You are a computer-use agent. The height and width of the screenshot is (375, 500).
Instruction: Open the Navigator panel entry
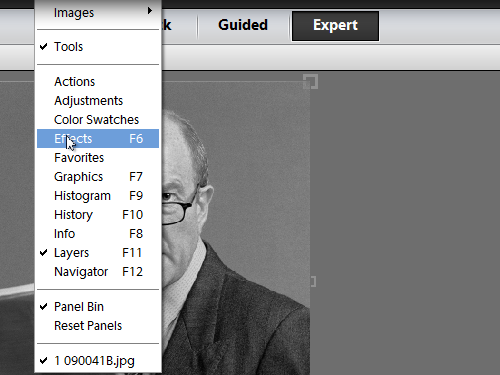pyautogui.click(x=98, y=272)
